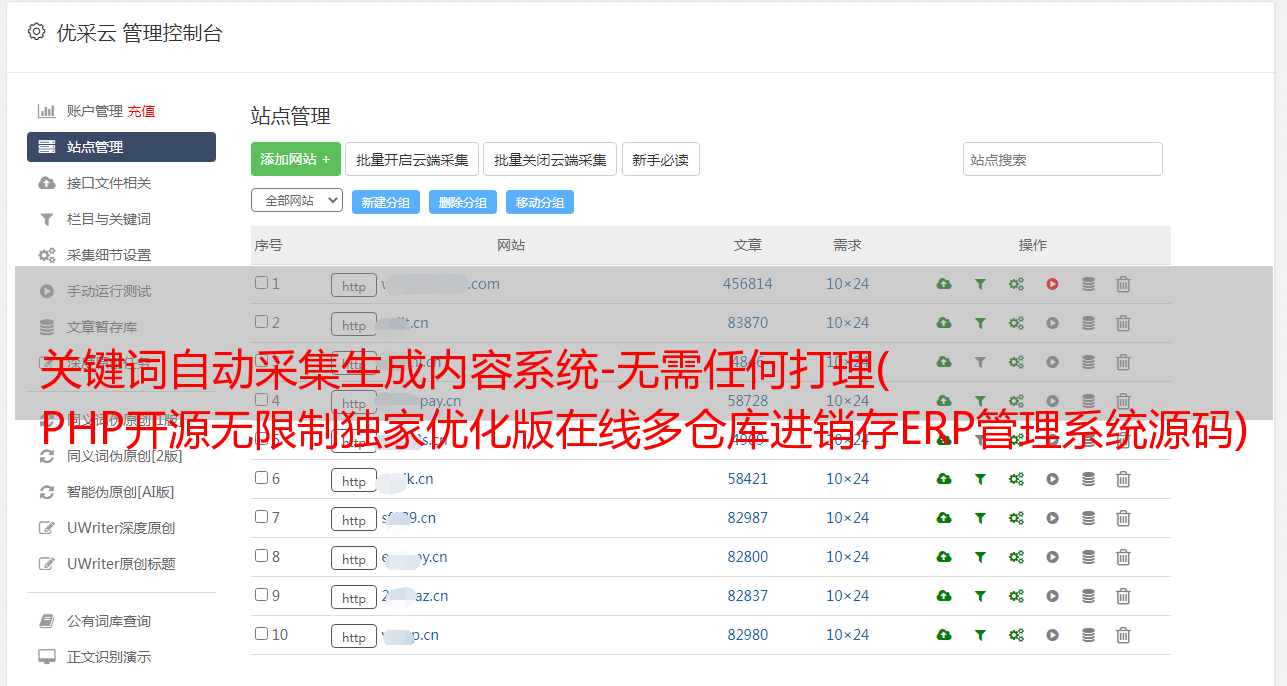Open article count 58421 link

tap(748, 479)
